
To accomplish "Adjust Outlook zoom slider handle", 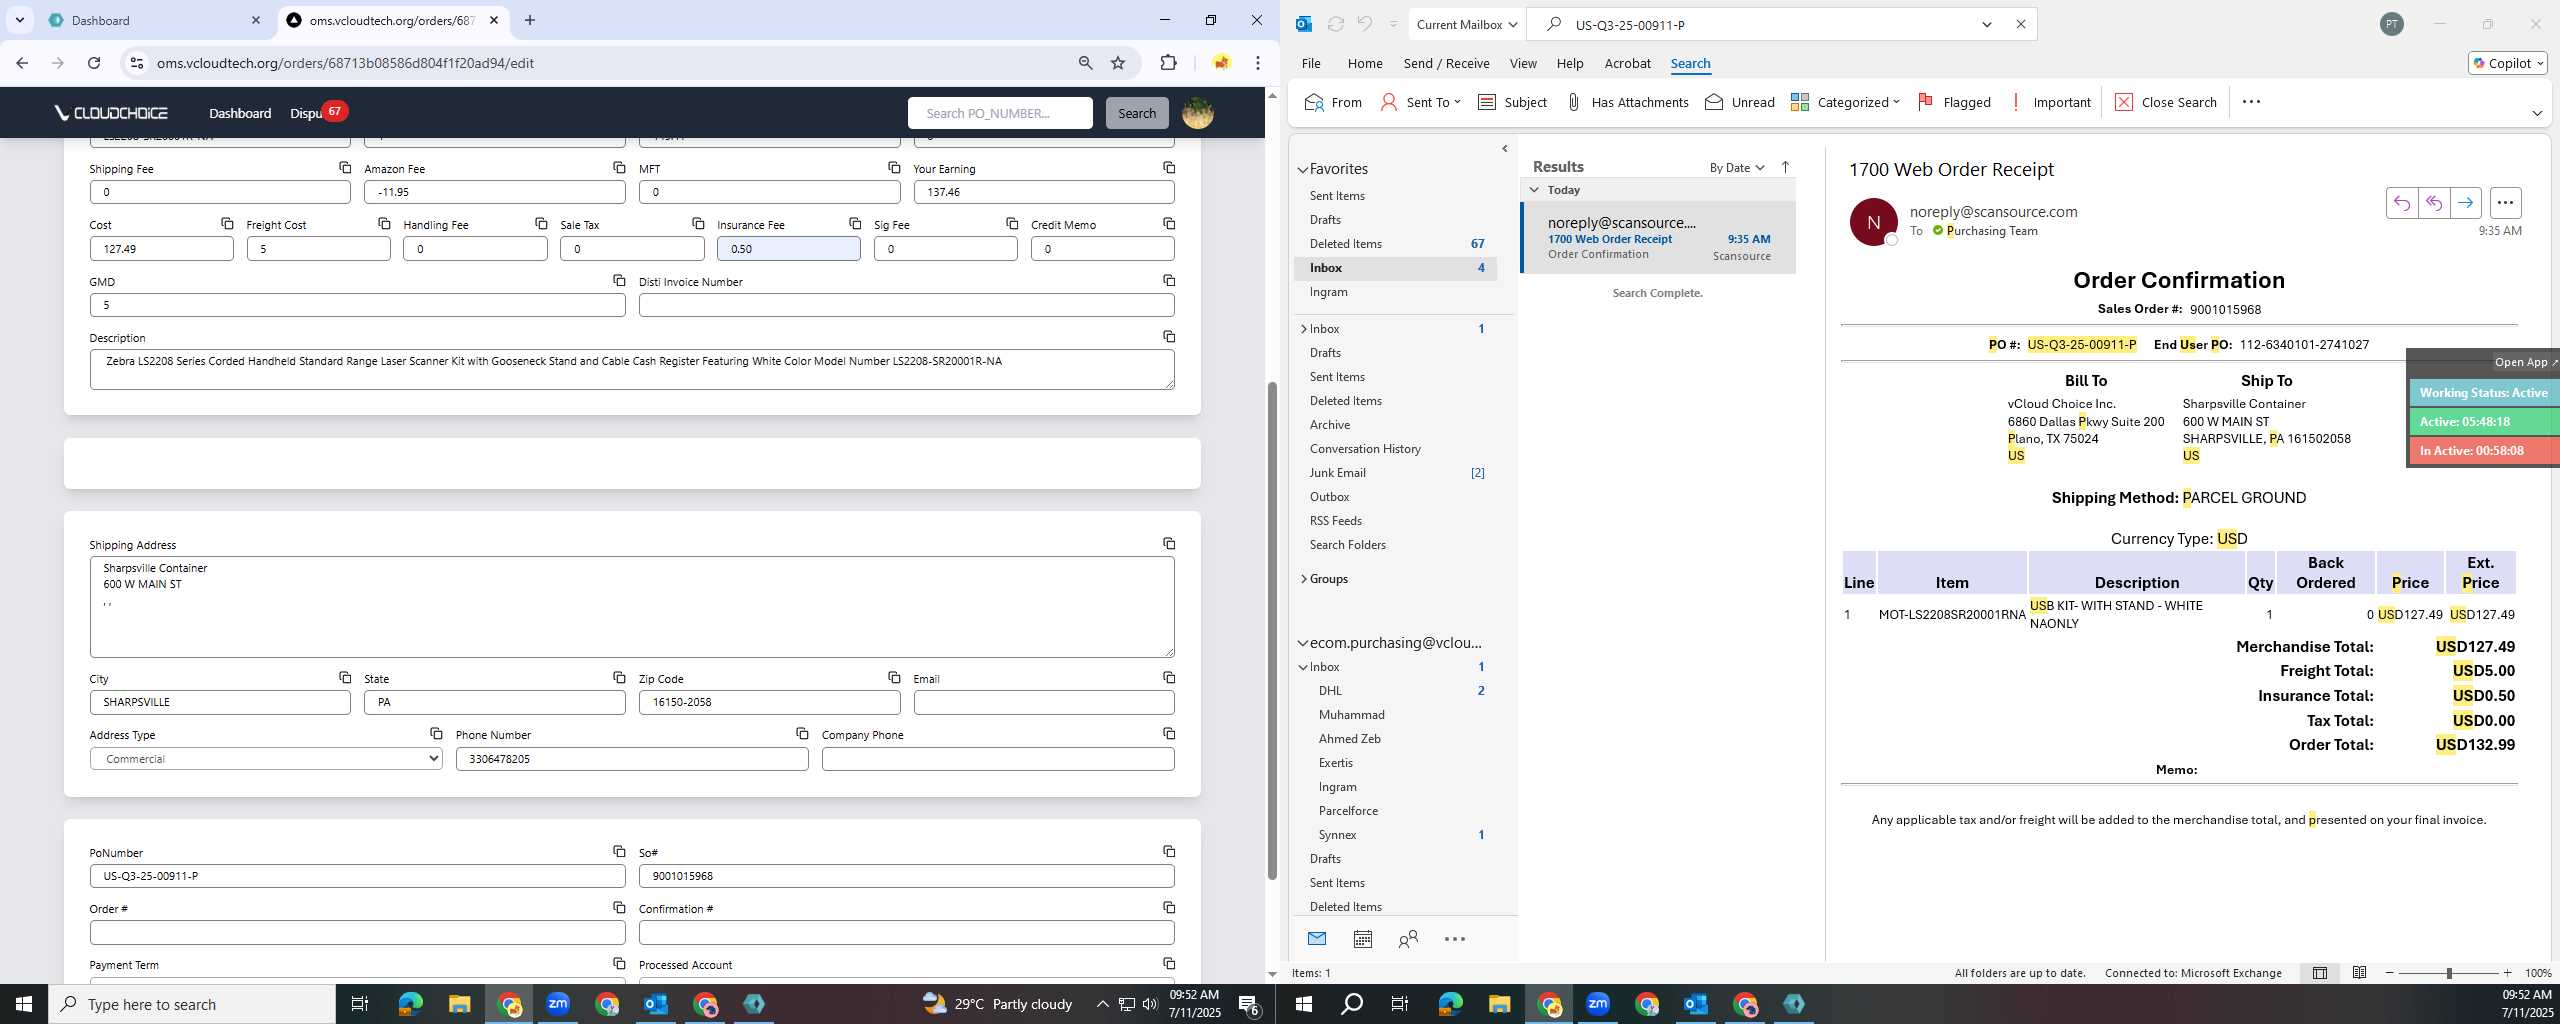I will click(2449, 973).
